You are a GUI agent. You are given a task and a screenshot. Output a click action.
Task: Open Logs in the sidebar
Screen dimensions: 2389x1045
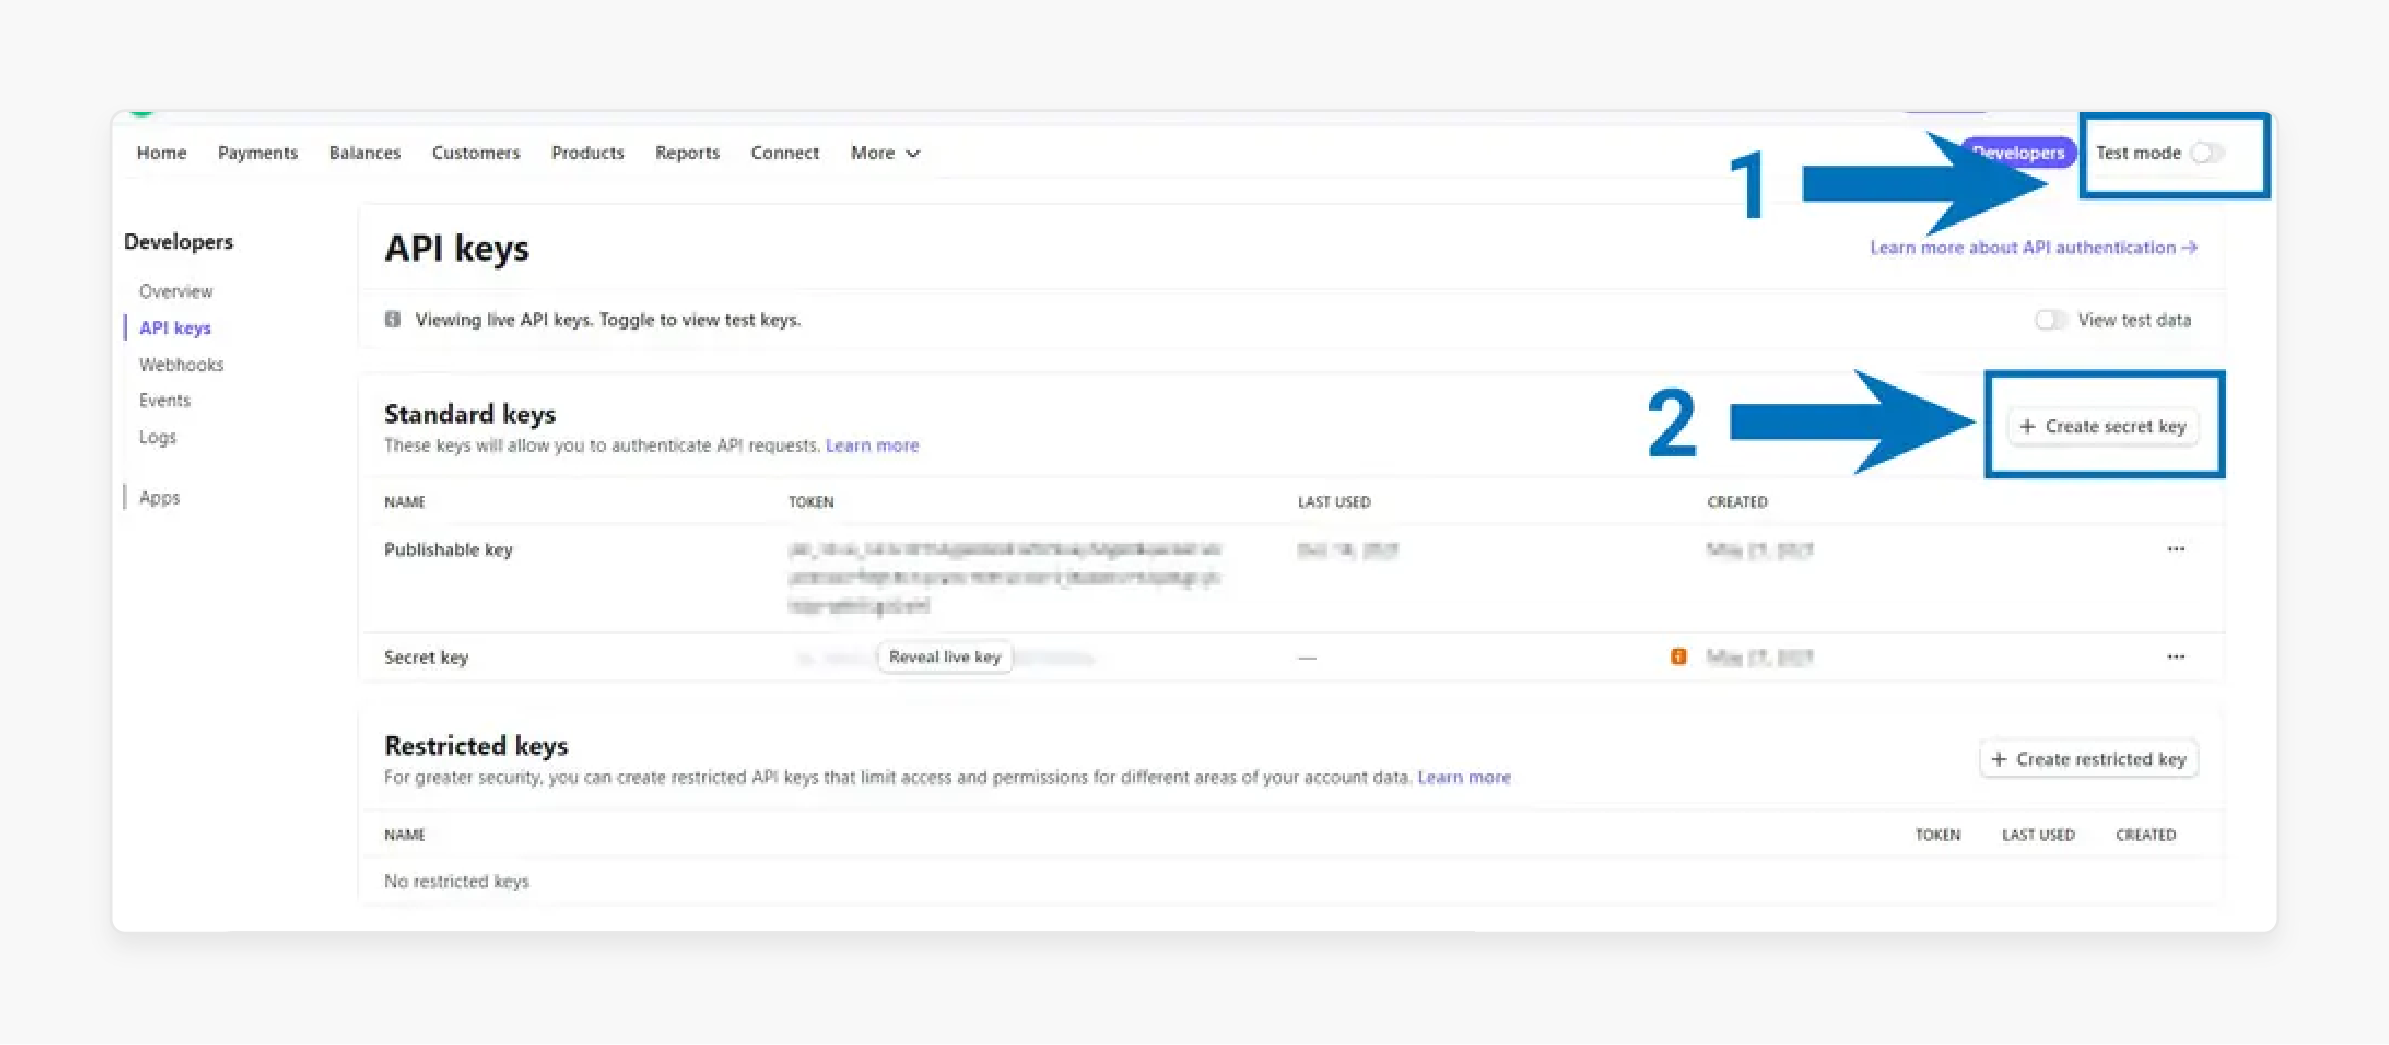[157, 437]
